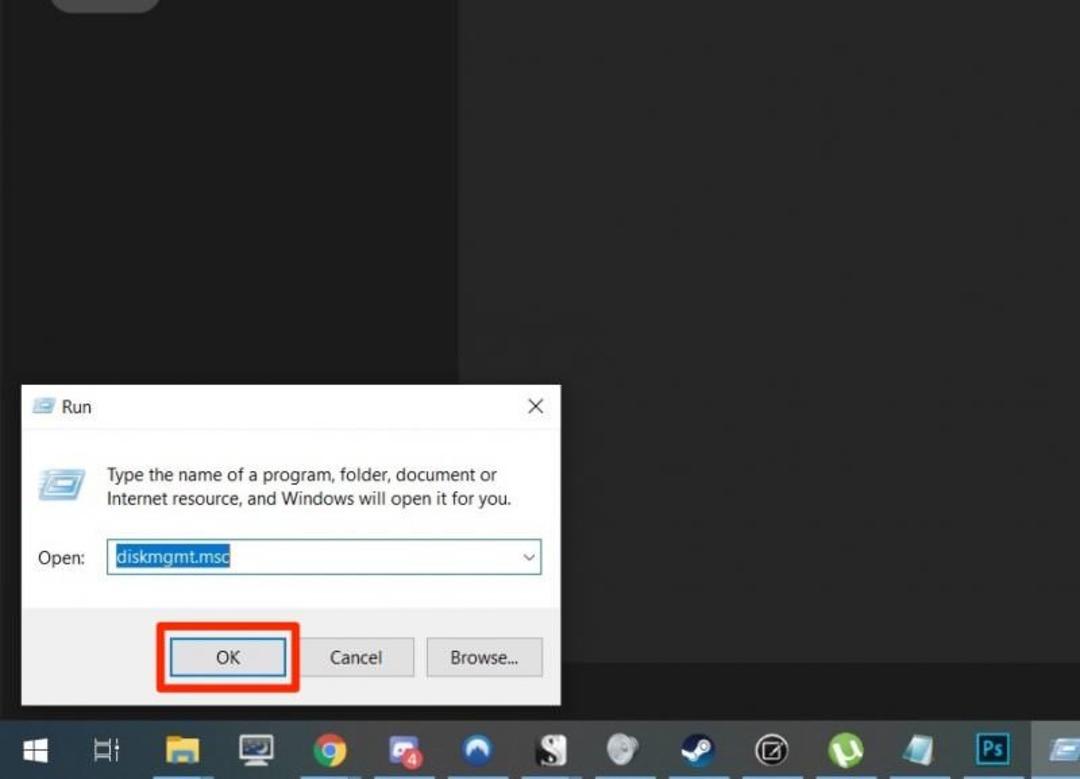This screenshot has width=1080, height=779.
Task: Launch the monitor app on the taskbar
Action: [256, 750]
